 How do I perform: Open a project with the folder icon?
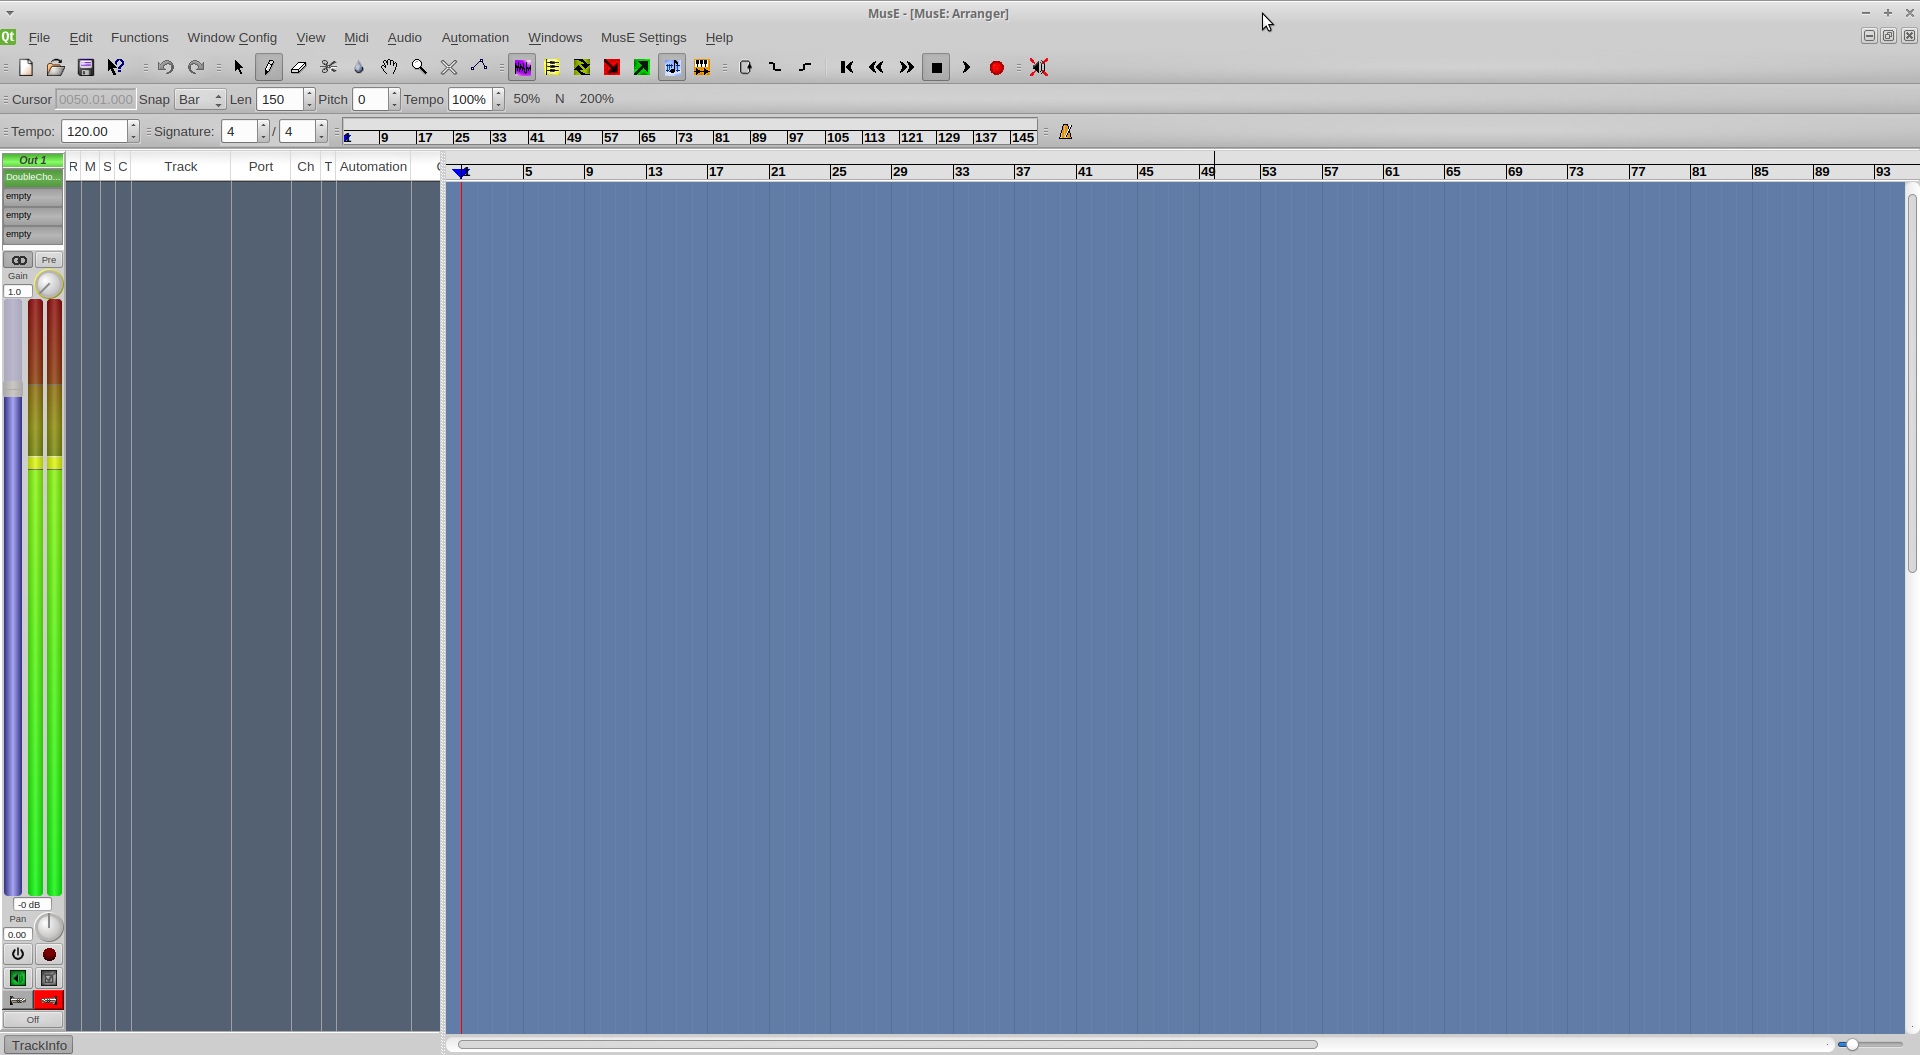tap(56, 67)
